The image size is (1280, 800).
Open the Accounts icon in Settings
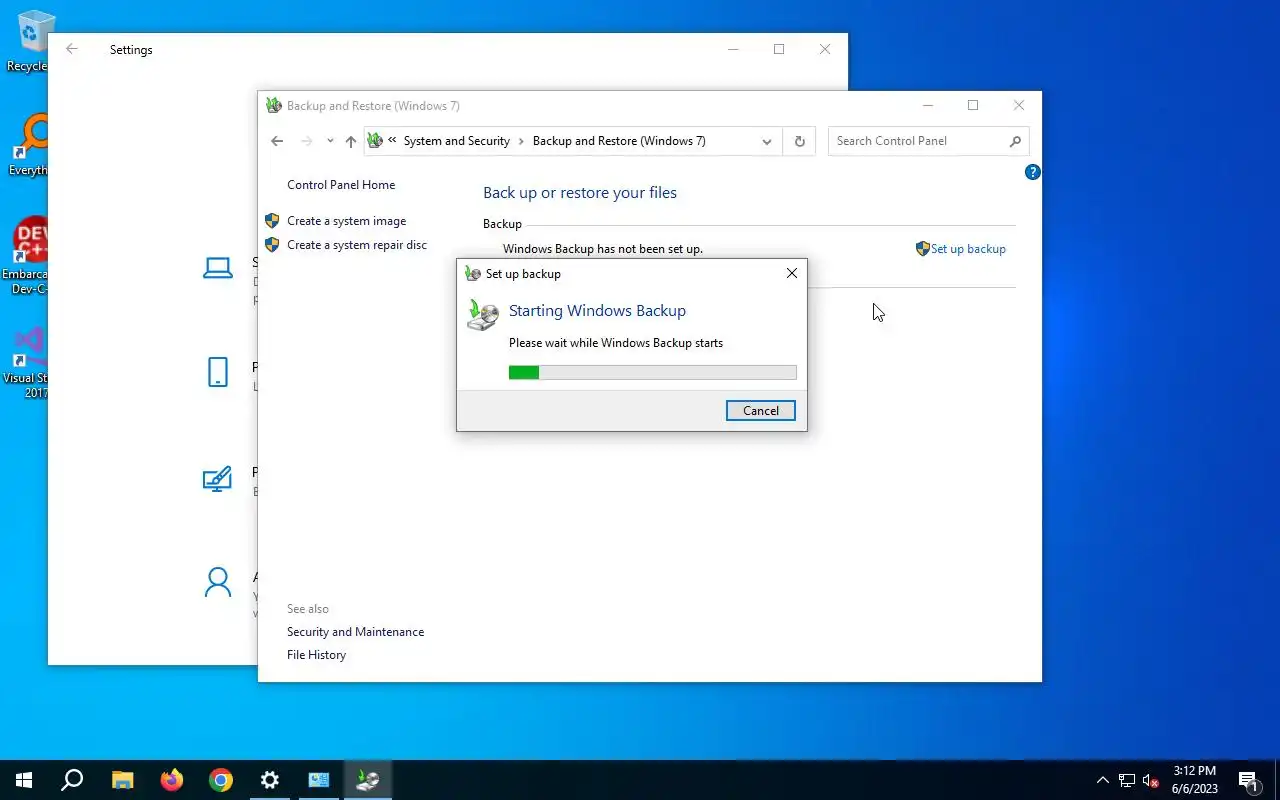coord(218,582)
